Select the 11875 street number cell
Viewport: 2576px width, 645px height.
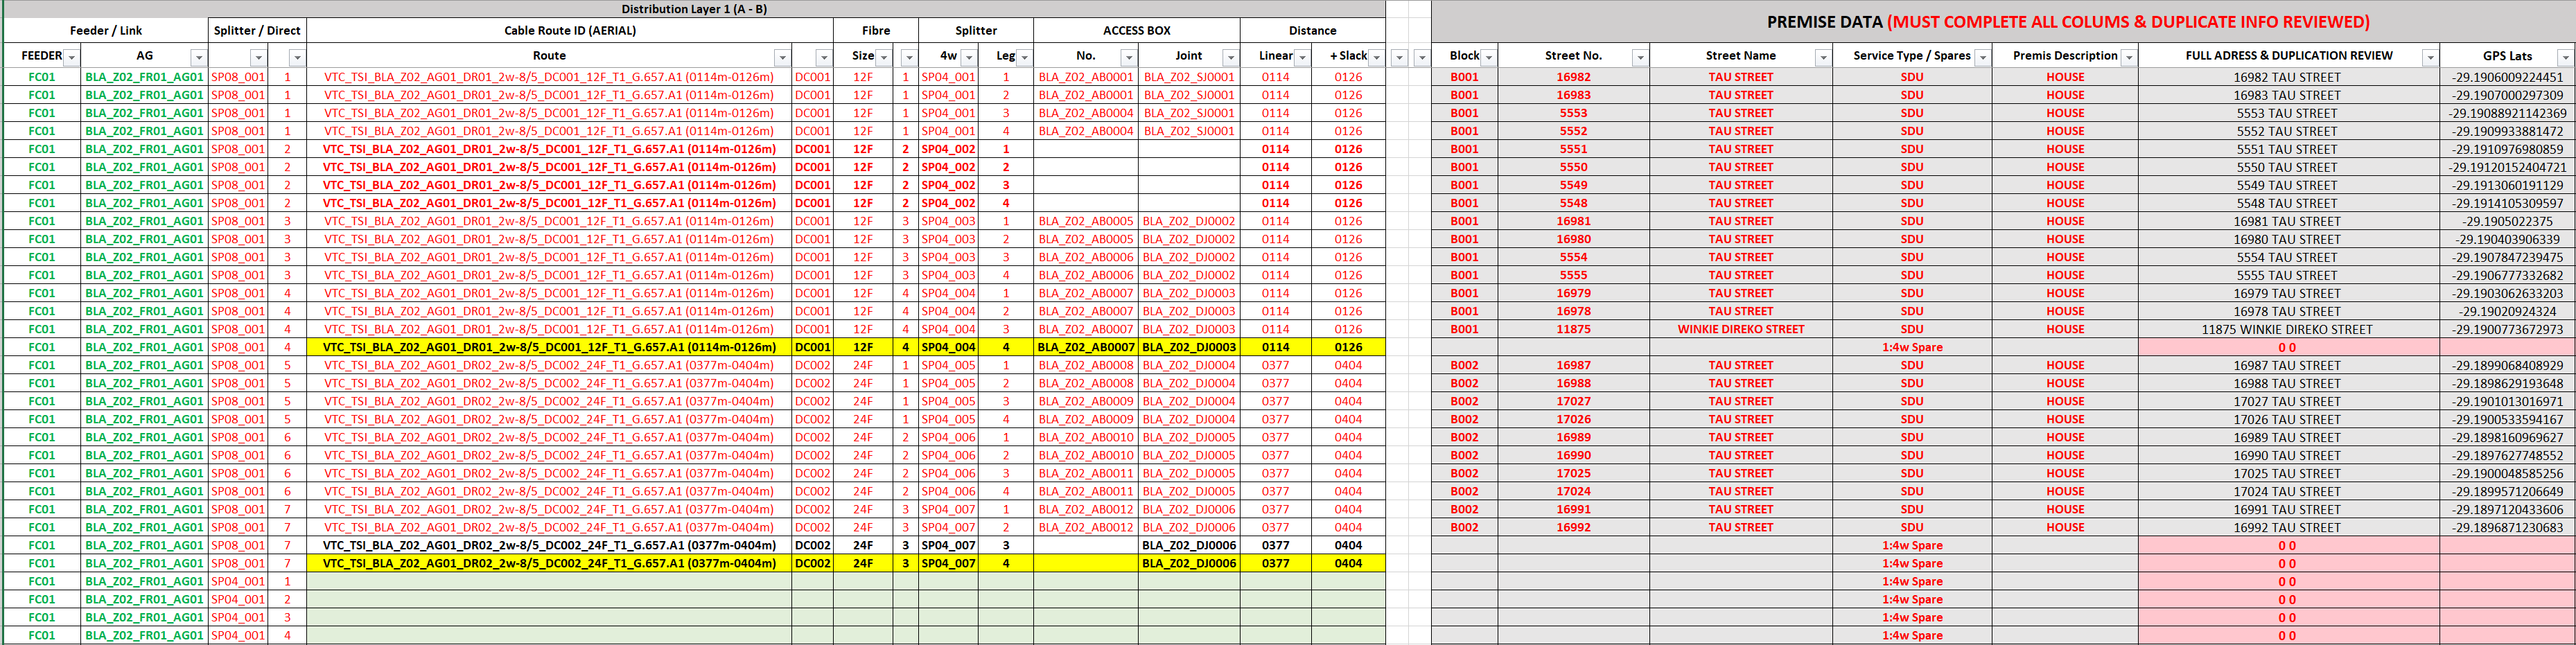coord(1573,329)
